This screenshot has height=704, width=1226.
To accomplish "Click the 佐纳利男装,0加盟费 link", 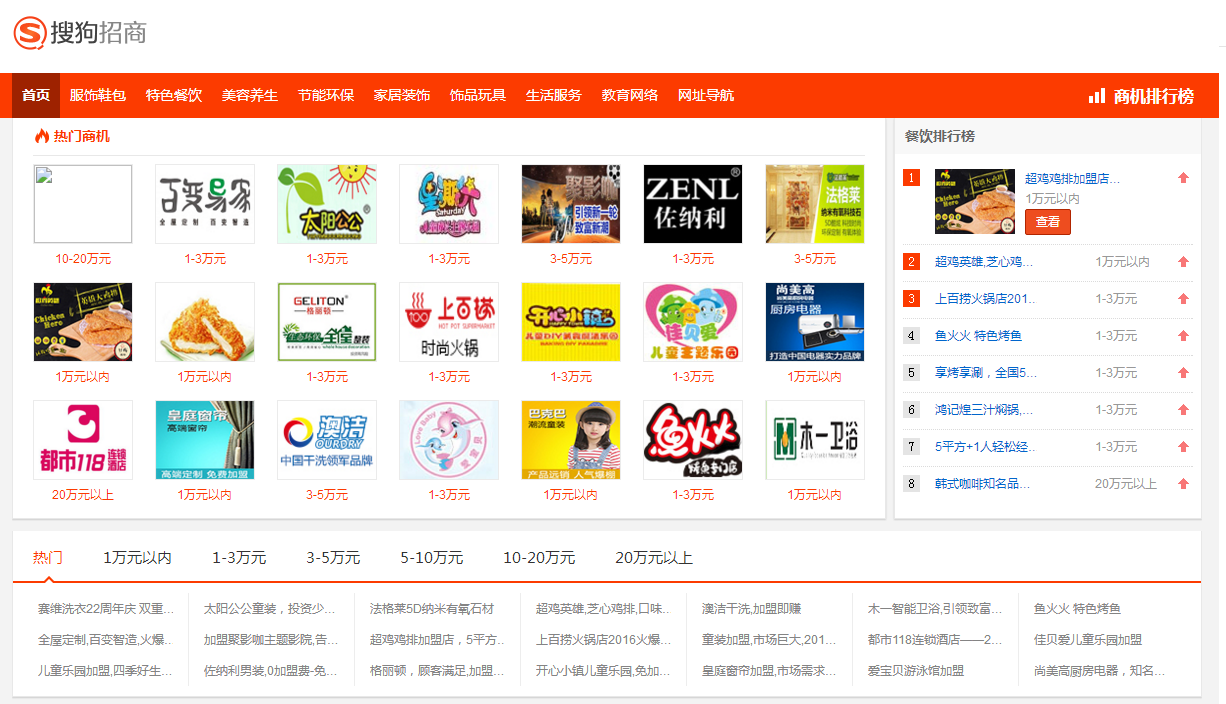I will point(270,670).
